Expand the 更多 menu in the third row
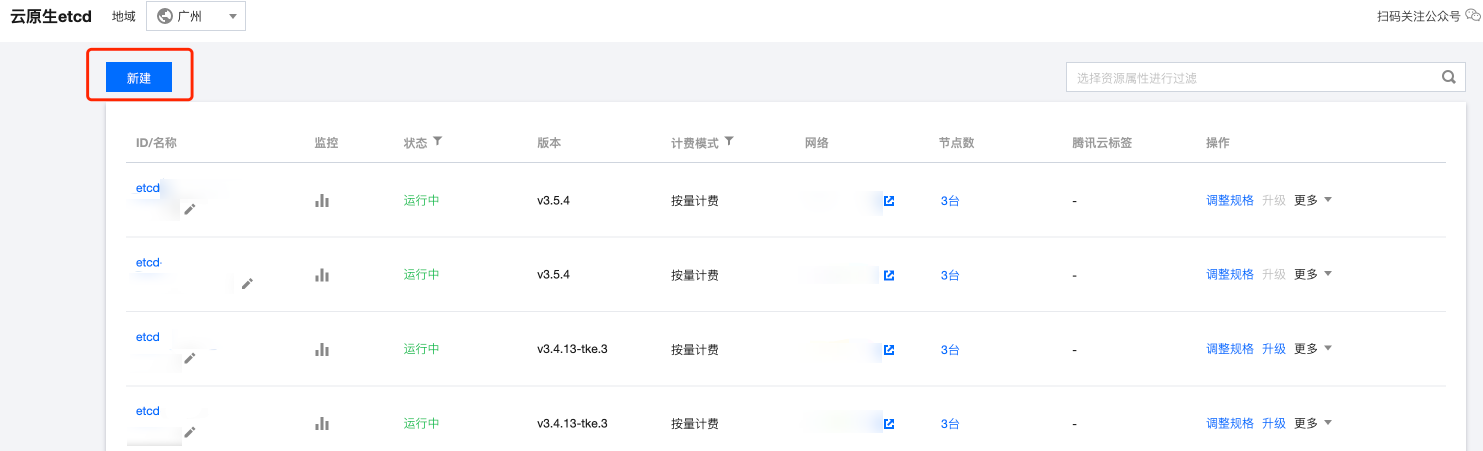Viewport: 1483px width, 451px height. [x=1313, y=349]
